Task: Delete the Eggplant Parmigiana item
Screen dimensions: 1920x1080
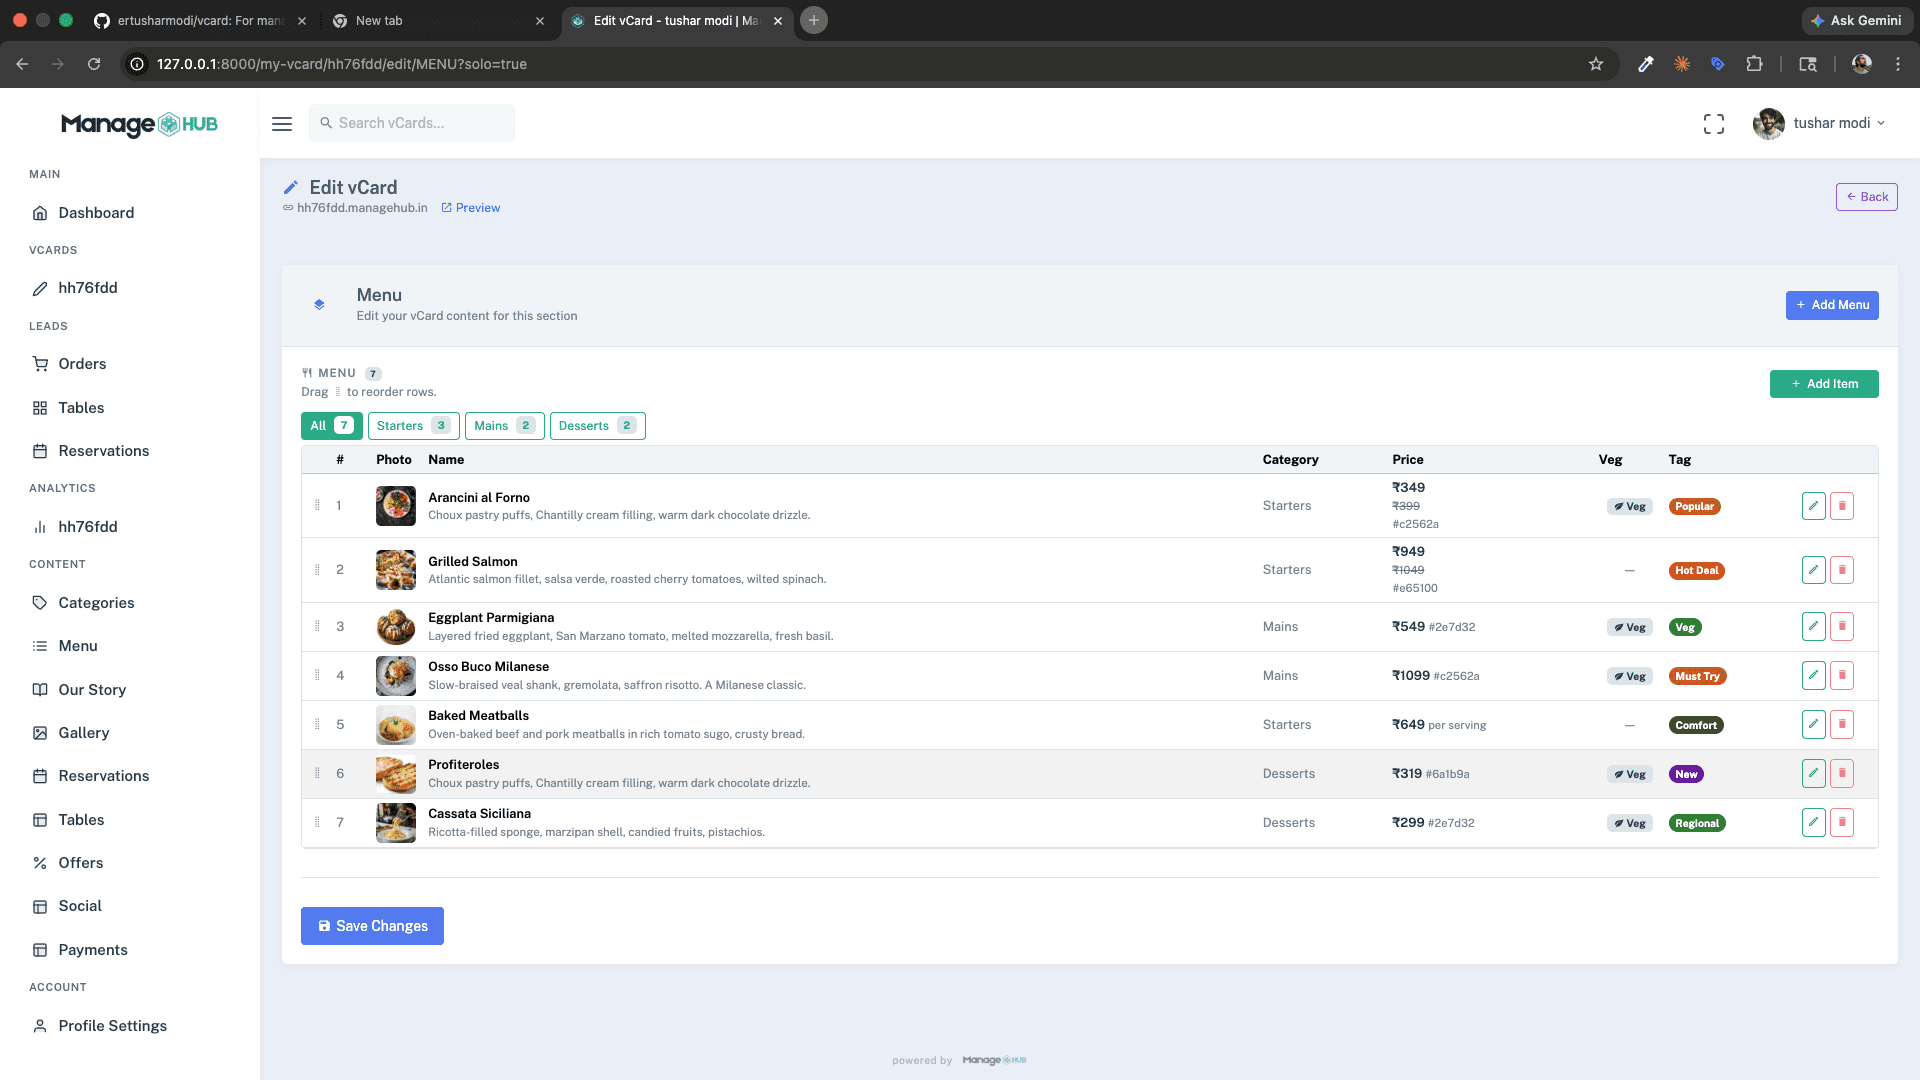Action: click(x=1842, y=627)
